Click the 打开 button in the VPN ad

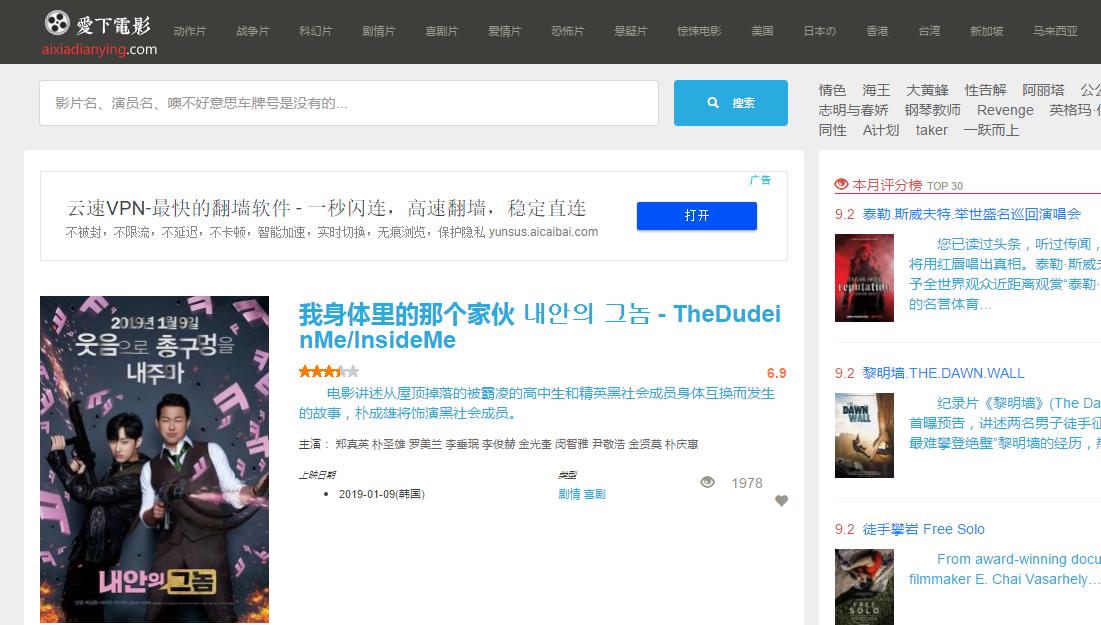click(x=696, y=216)
